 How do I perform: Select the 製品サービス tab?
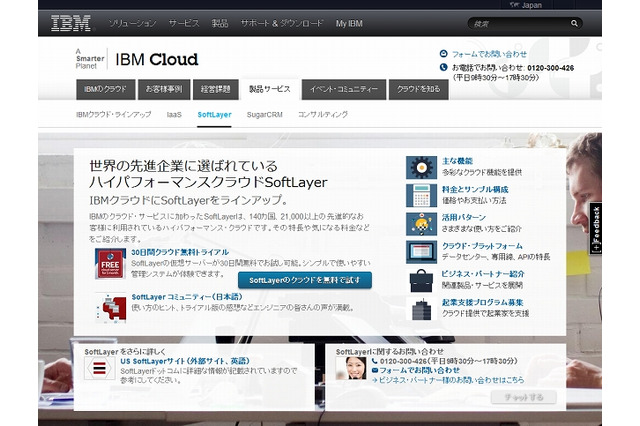pos(270,89)
